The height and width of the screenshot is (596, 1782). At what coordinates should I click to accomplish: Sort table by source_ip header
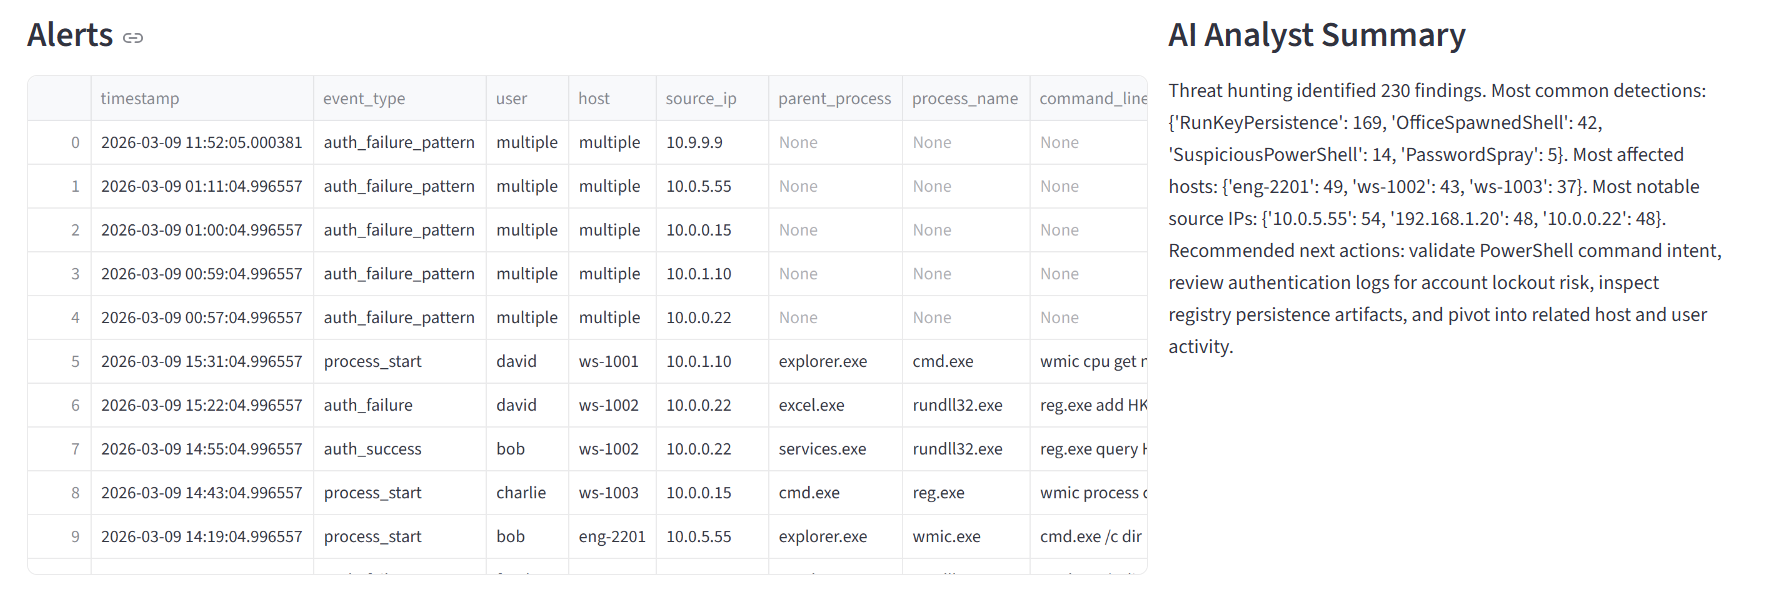pos(701,98)
